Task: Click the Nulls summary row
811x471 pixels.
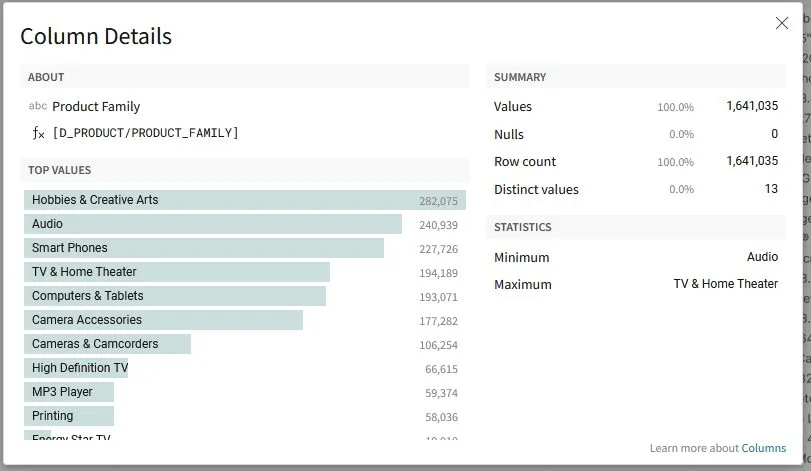Action: click(635, 134)
